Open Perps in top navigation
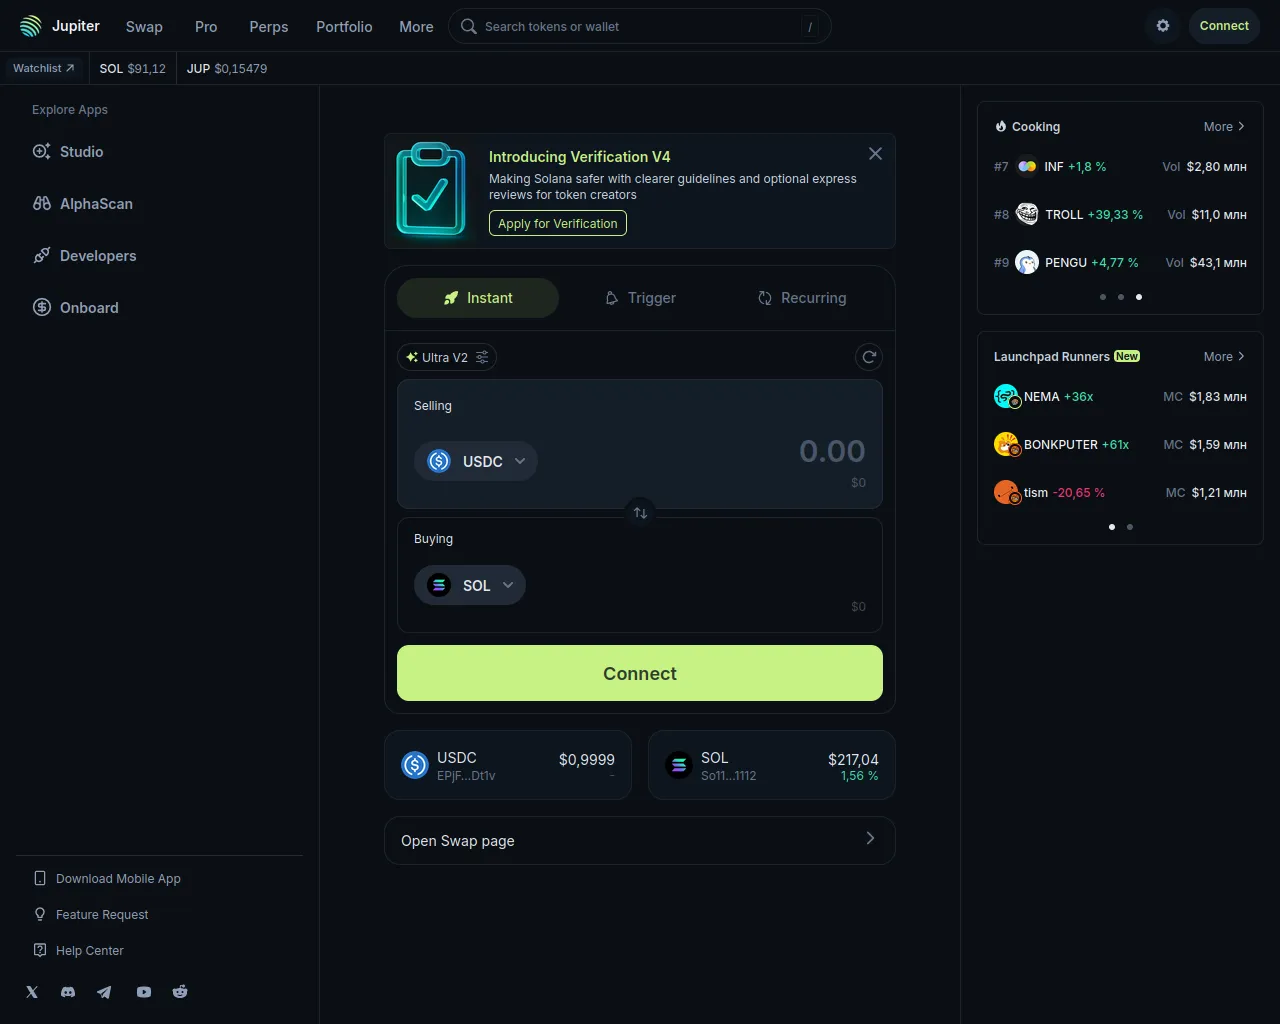This screenshot has height=1024, width=1280. 269,27
